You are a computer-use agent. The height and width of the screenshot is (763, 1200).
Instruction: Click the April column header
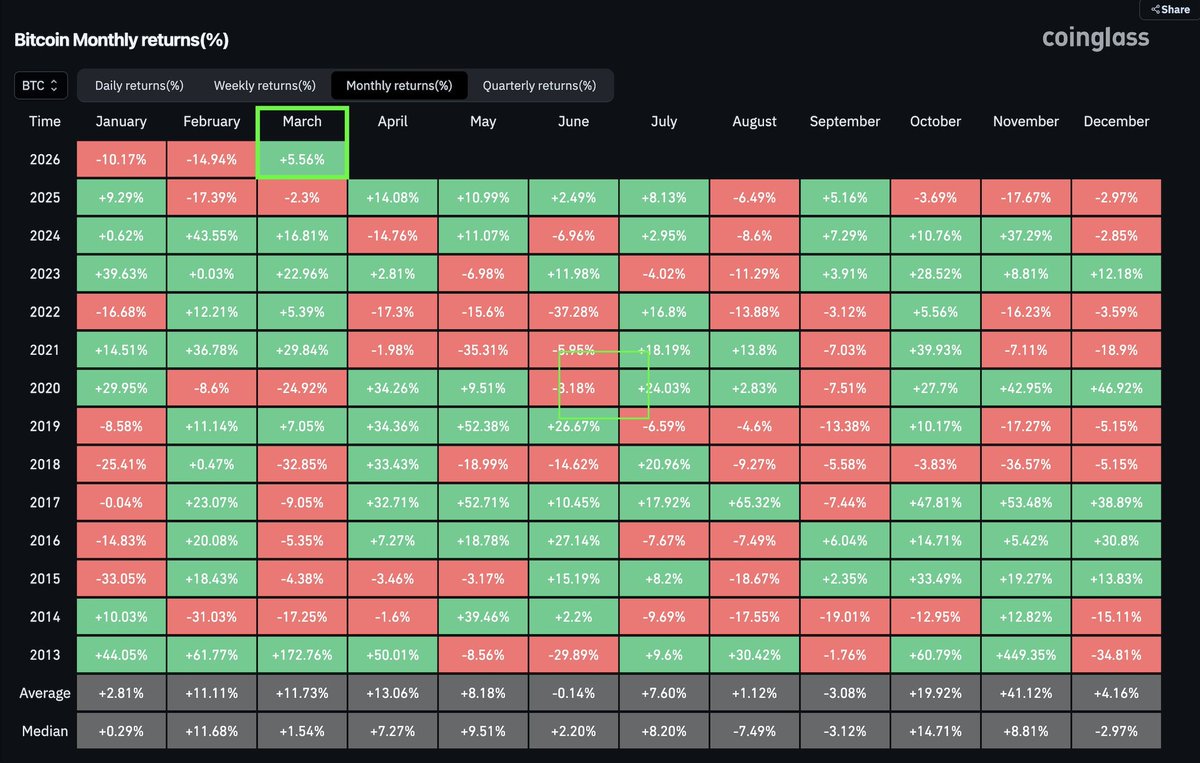(392, 121)
